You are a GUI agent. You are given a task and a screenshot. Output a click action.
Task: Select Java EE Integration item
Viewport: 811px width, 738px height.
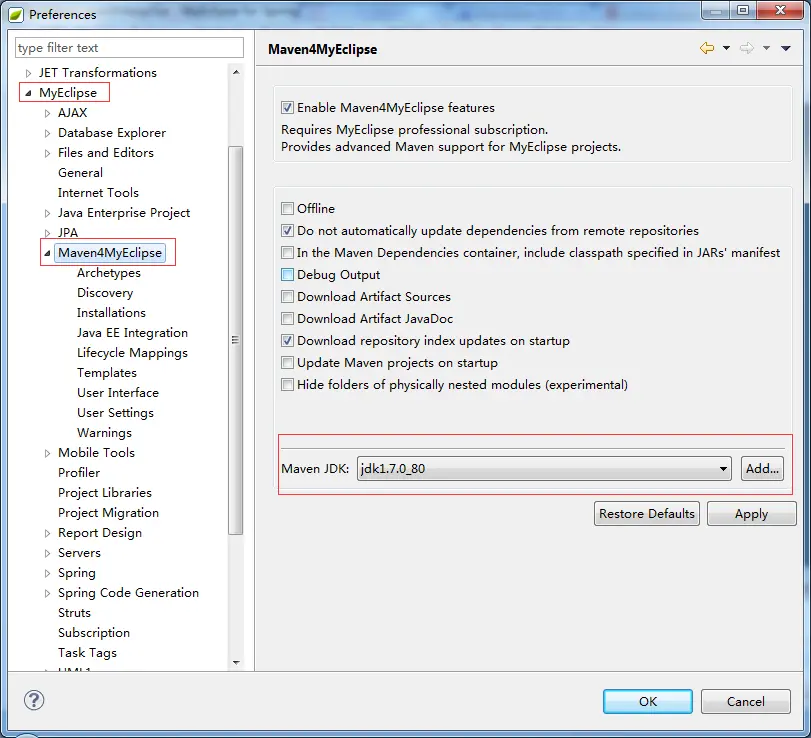[132, 333]
